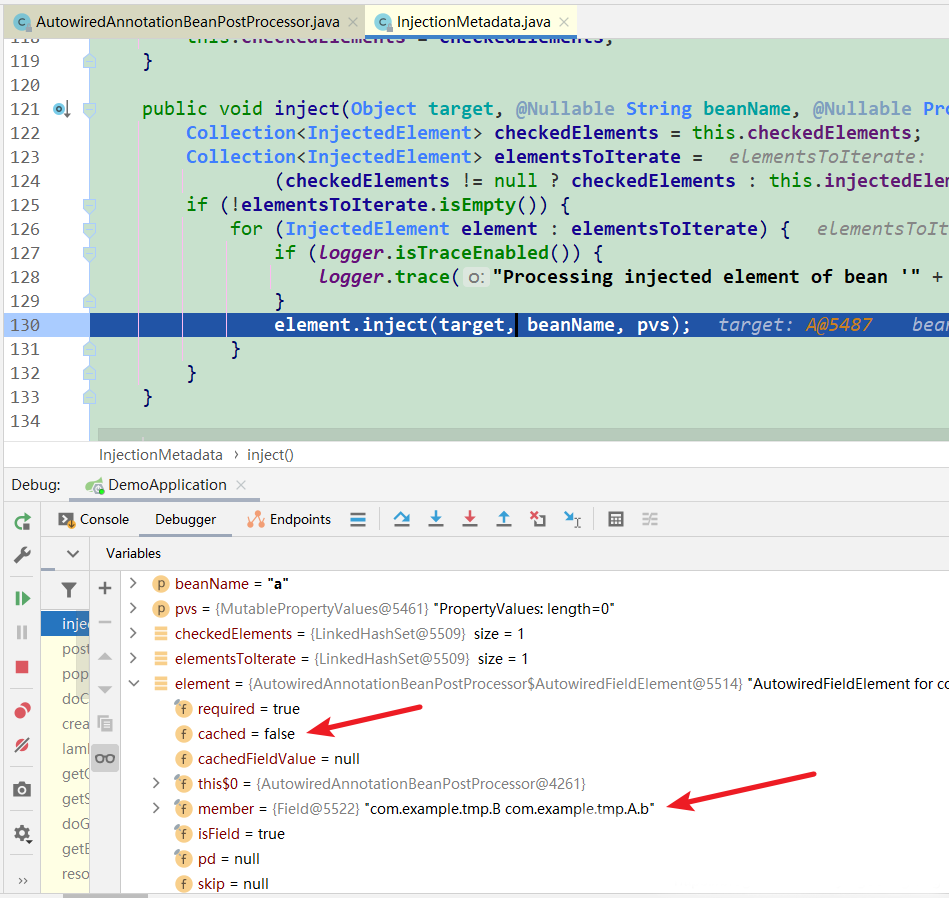
Task: Toggle the glasses watches view button
Action: click(x=105, y=758)
